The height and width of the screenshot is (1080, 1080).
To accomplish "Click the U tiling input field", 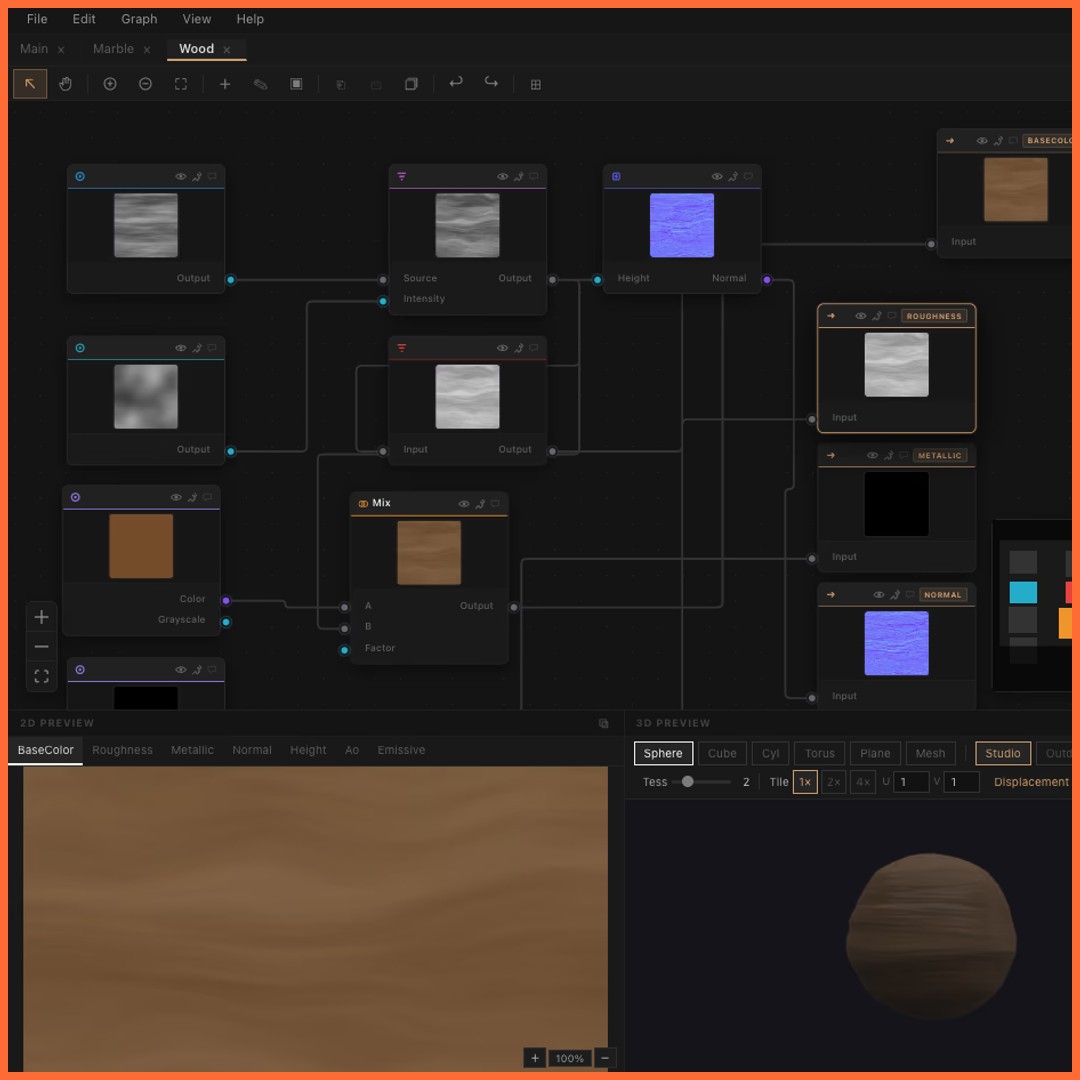I will tap(910, 782).
